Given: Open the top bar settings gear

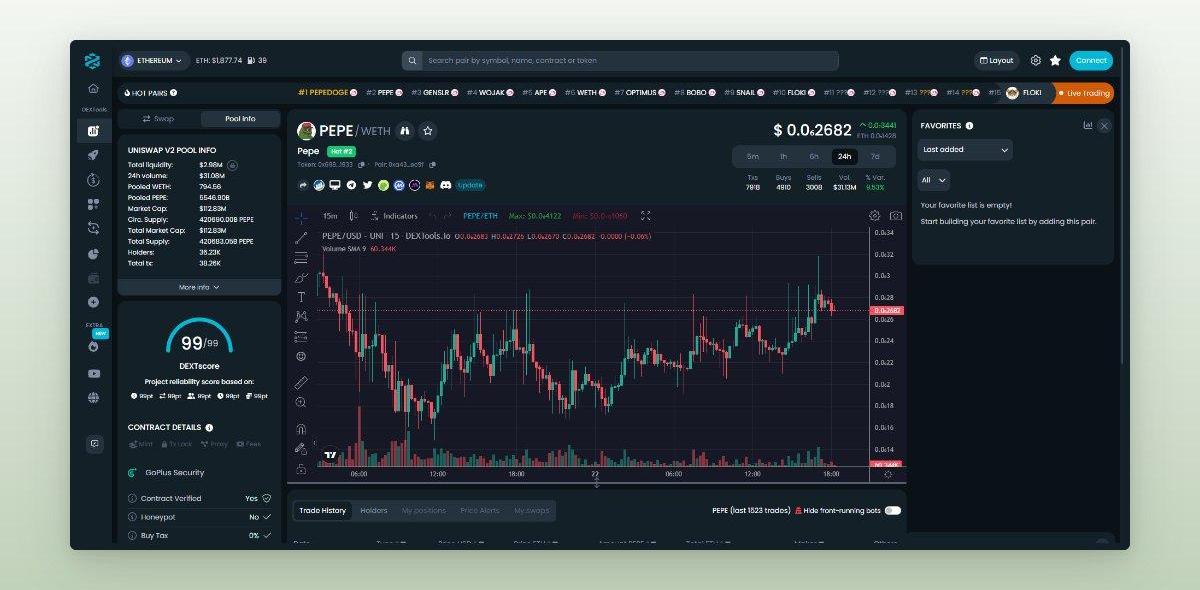Looking at the screenshot, I should click(1035, 61).
